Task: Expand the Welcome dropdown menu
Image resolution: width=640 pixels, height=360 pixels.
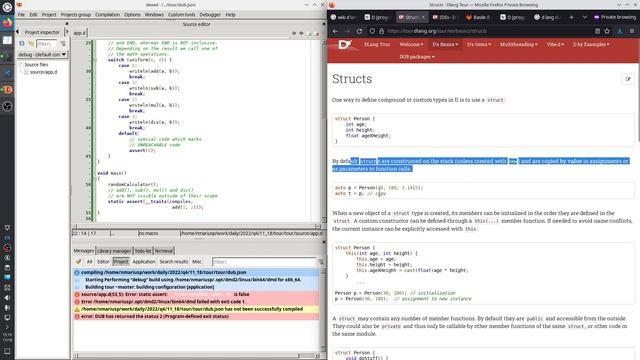Action: coord(411,44)
